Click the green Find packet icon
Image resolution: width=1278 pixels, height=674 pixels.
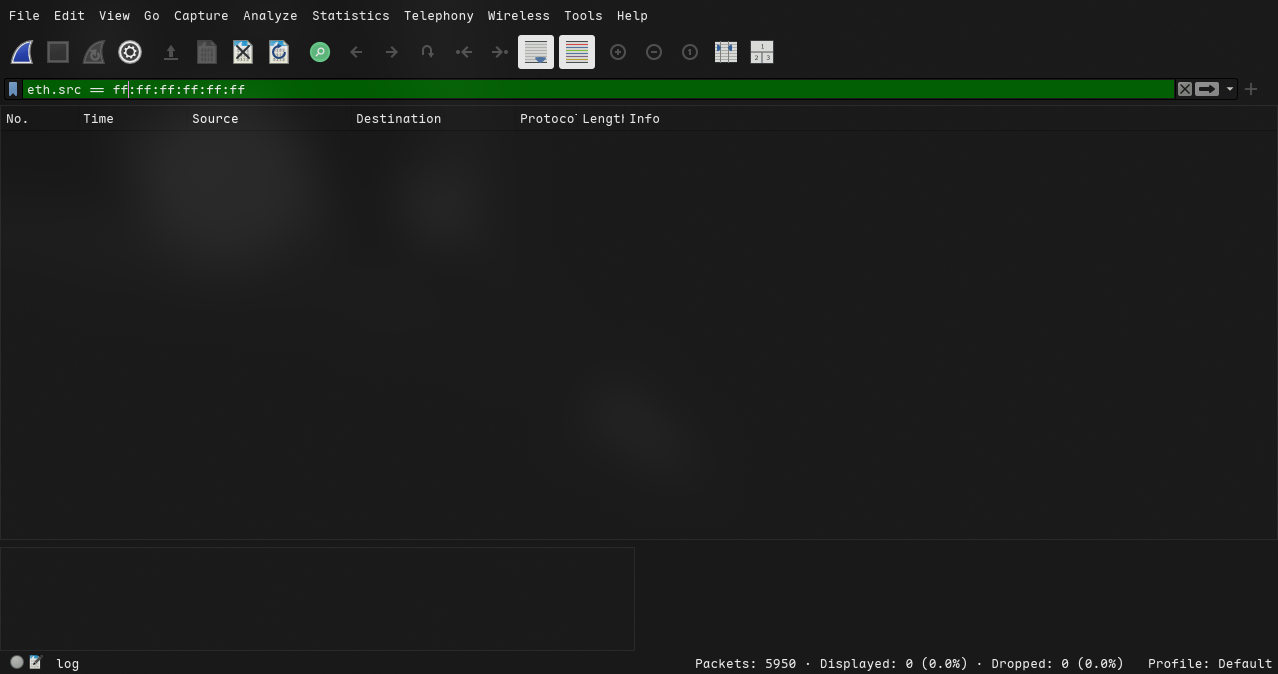pyautogui.click(x=320, y=52)
